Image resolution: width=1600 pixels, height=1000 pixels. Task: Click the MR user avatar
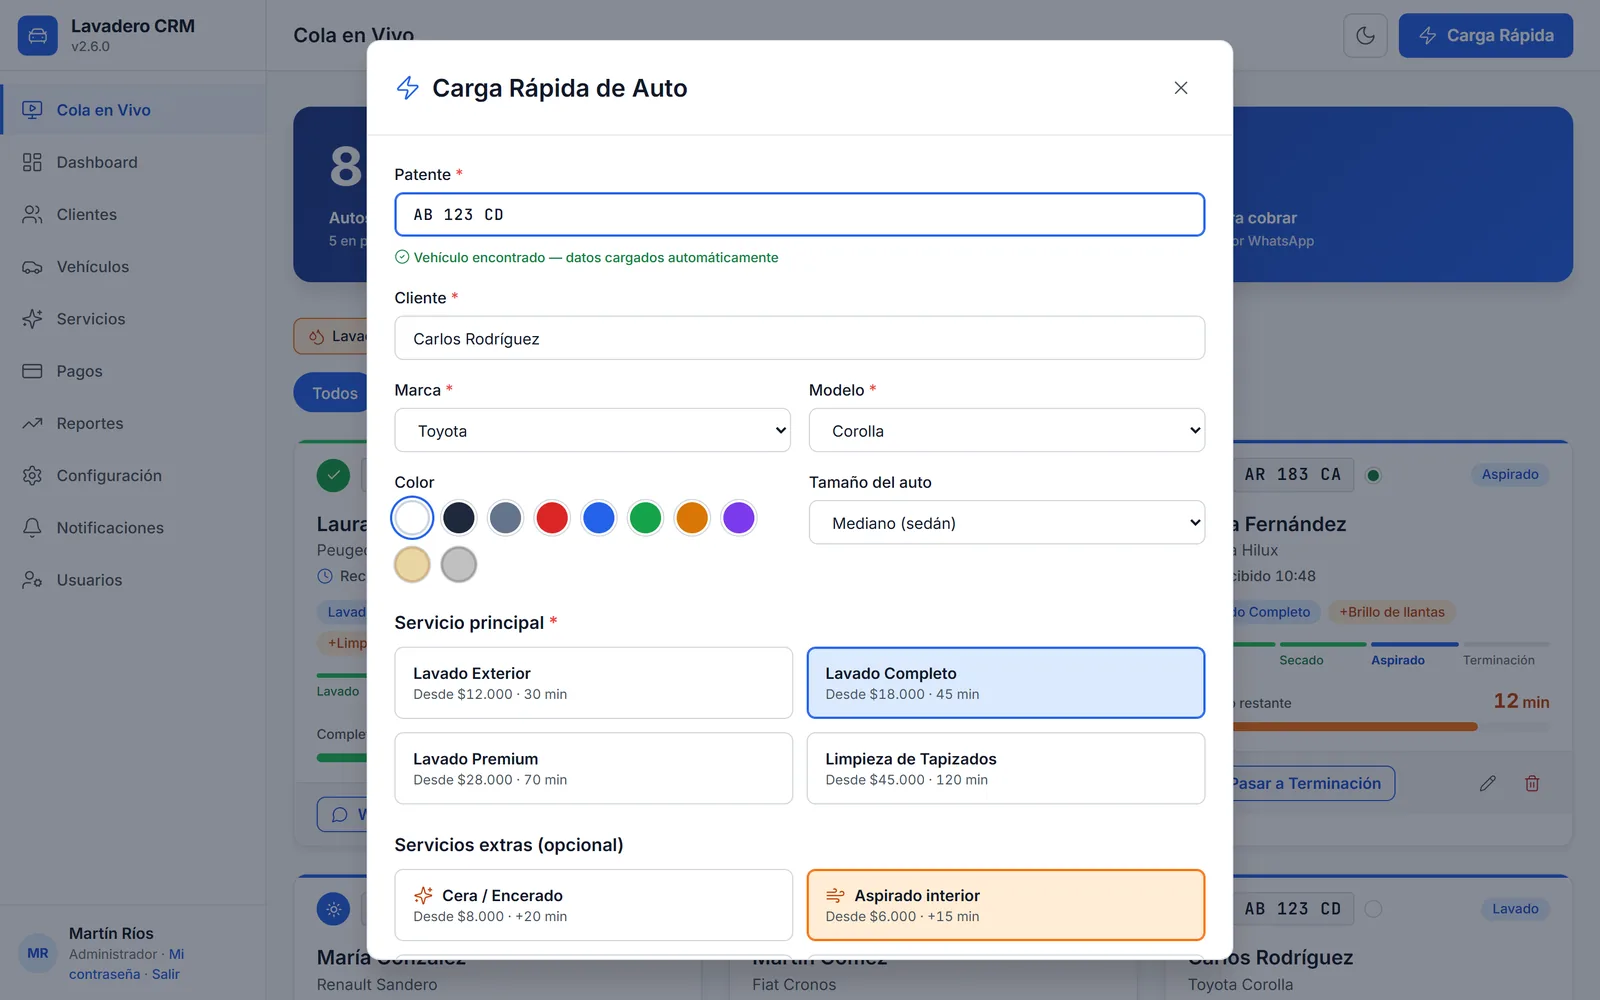(38, 953)
